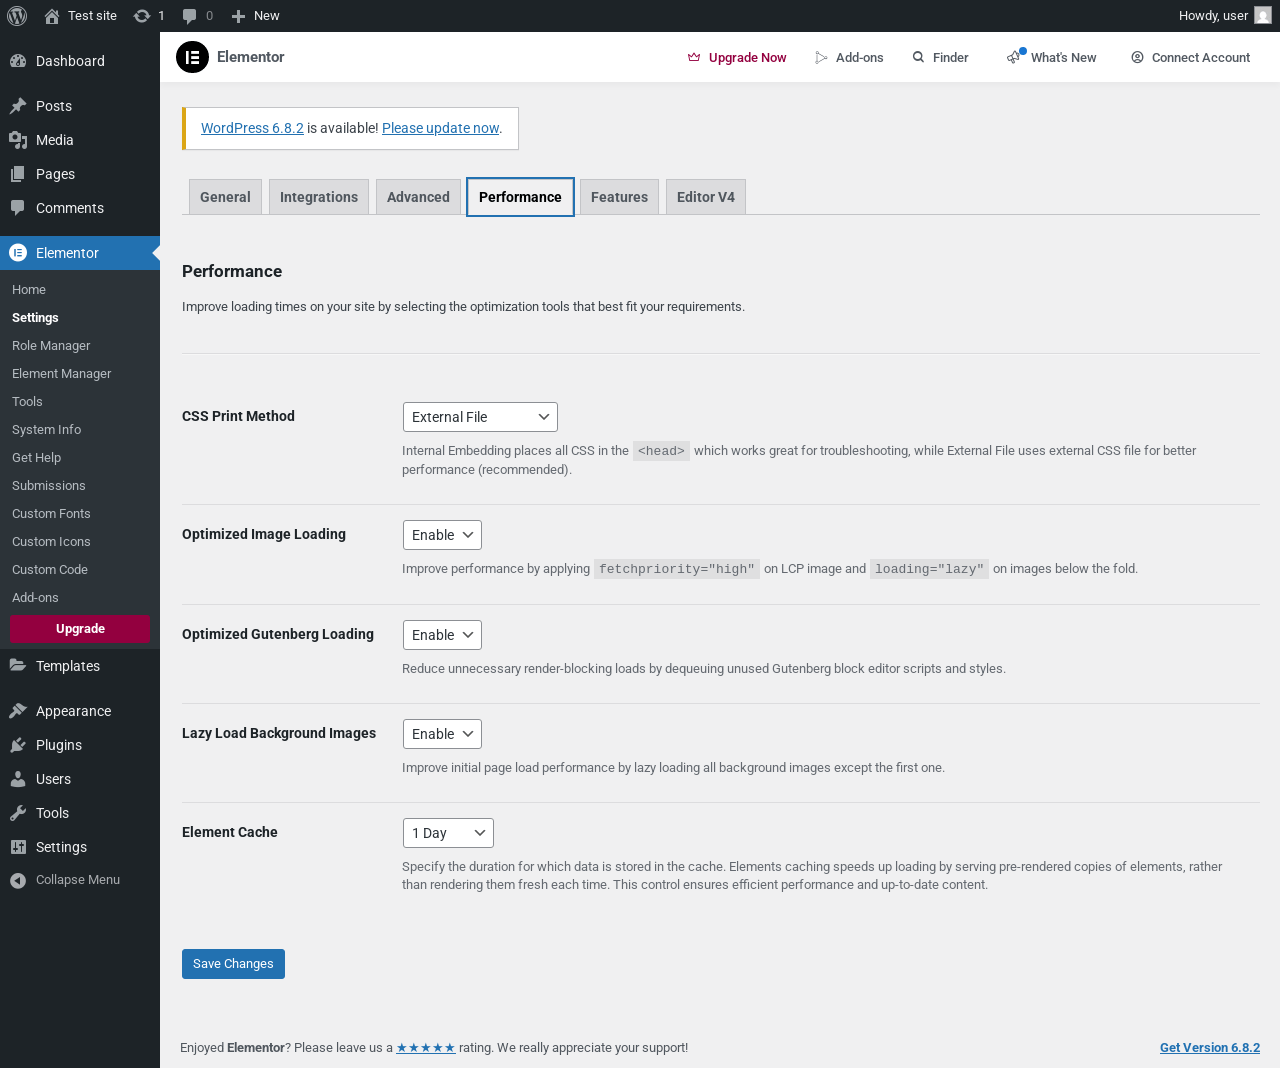Screen dimensions: 1280x1068
Task: Click the home icon beside Test site
Action: (x=52, y=16)
